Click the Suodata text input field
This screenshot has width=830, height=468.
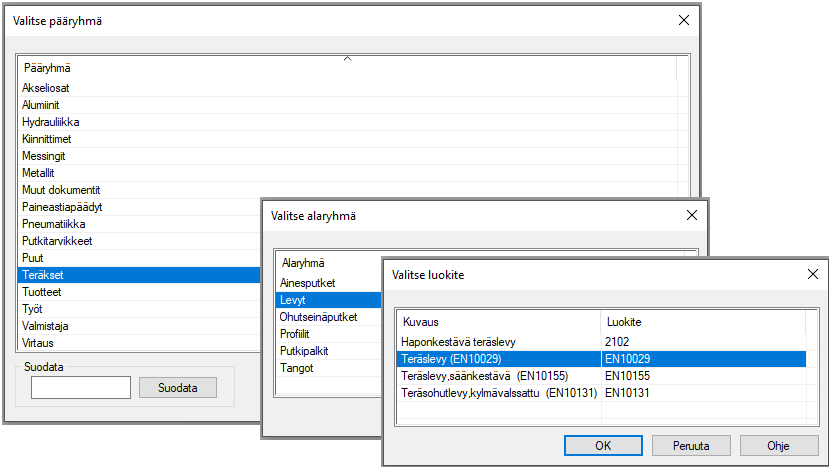(x=81, y=387)
